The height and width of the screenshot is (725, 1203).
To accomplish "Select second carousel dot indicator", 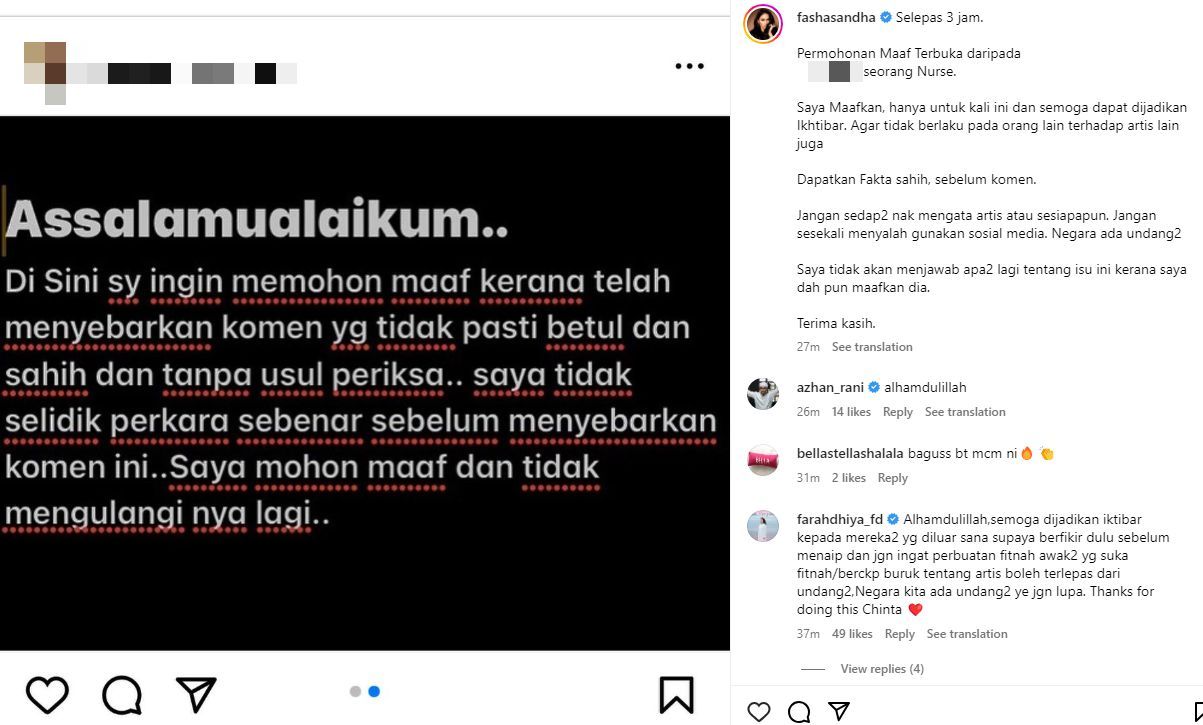I will [374, 691].
